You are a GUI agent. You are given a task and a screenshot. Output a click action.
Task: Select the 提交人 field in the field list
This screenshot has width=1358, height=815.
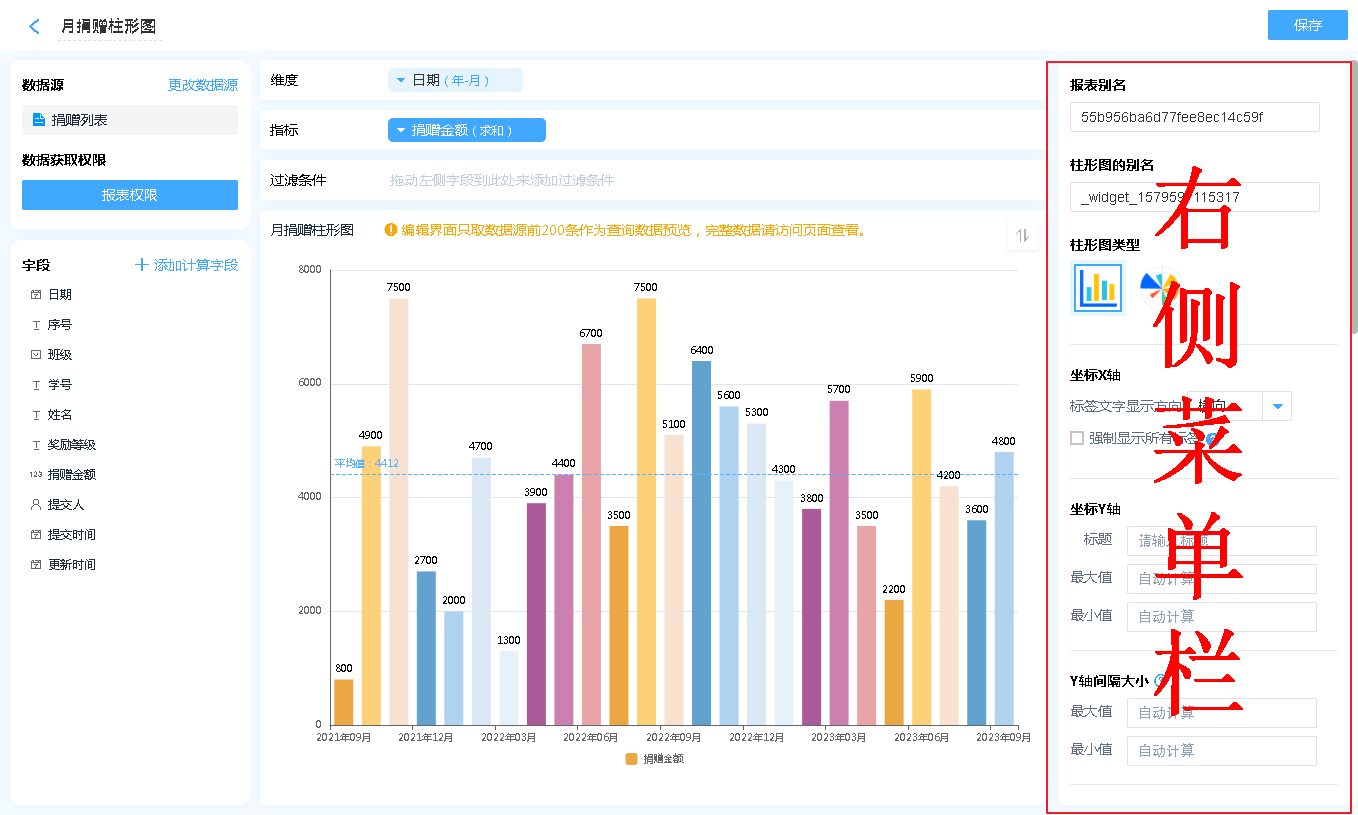65,505
